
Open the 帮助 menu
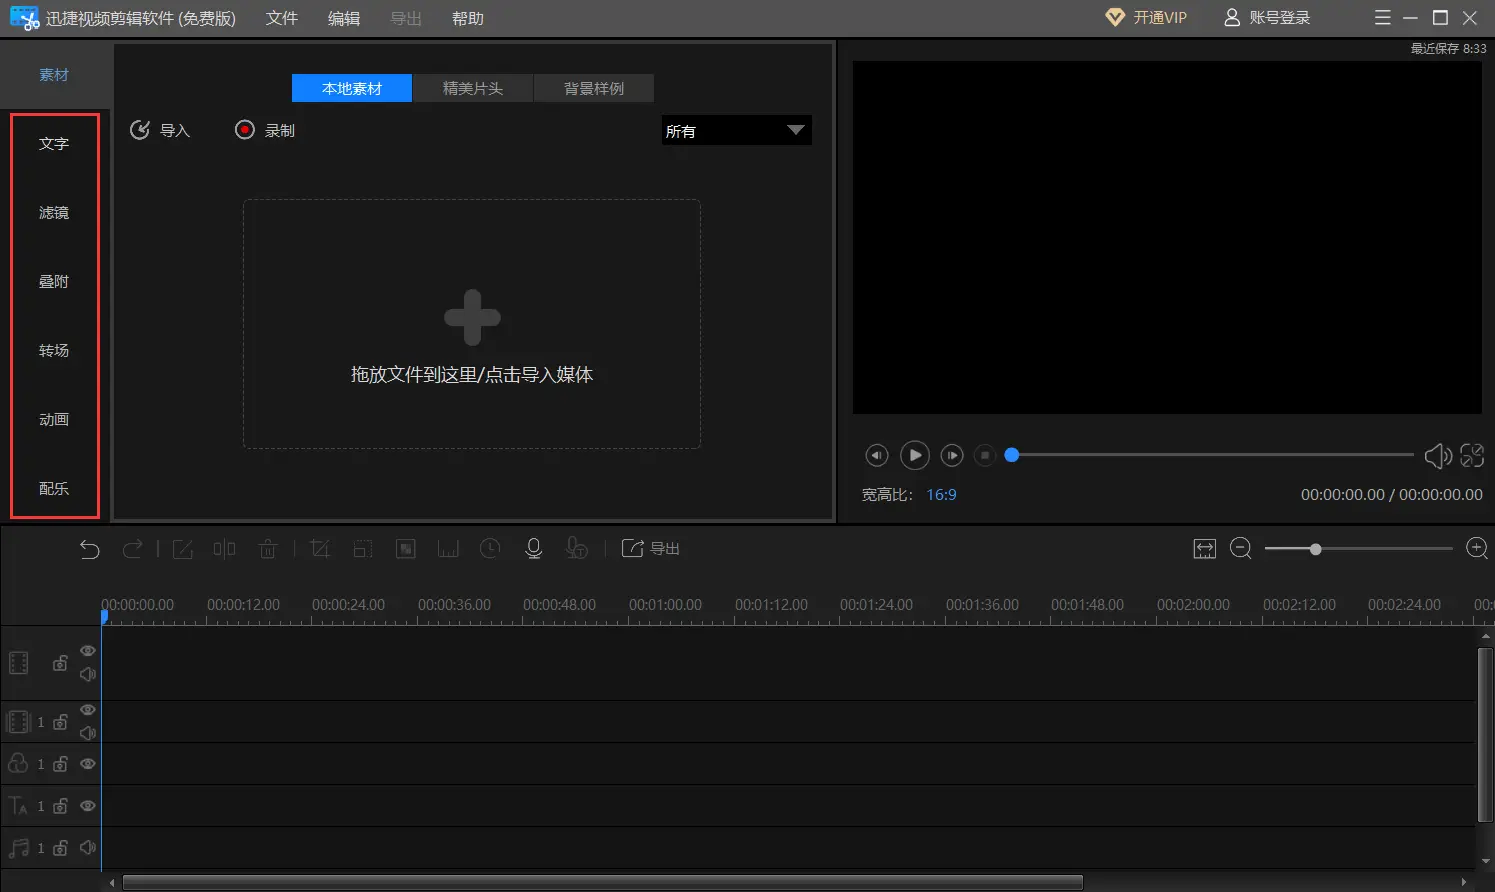(x=468, y=19)
